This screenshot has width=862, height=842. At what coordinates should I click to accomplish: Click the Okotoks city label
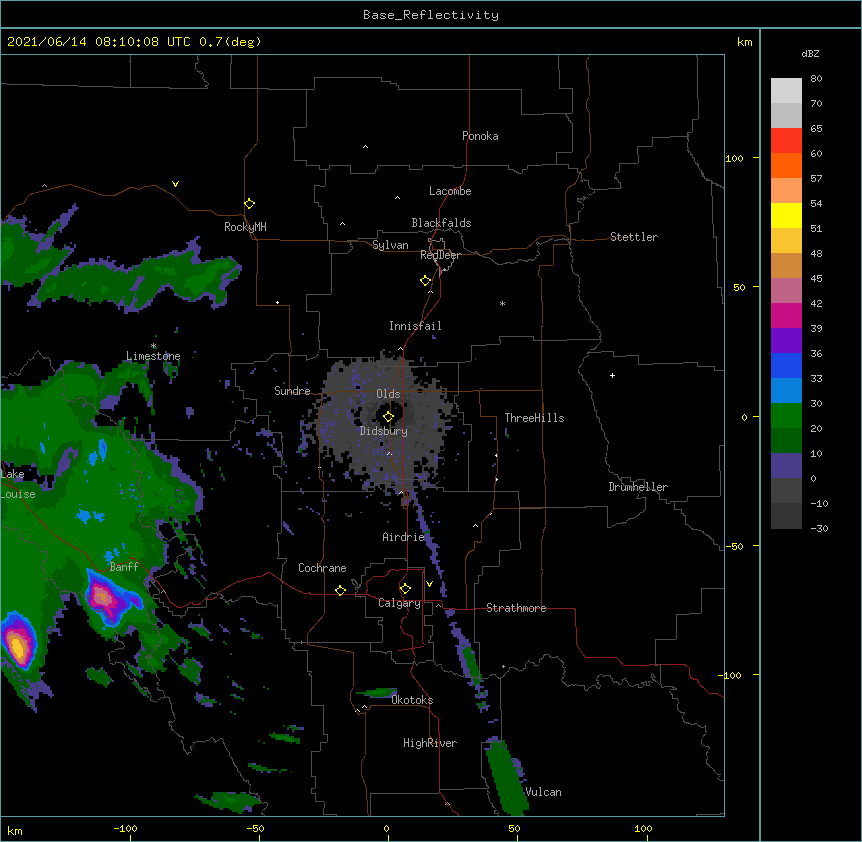tap(412, 700)
